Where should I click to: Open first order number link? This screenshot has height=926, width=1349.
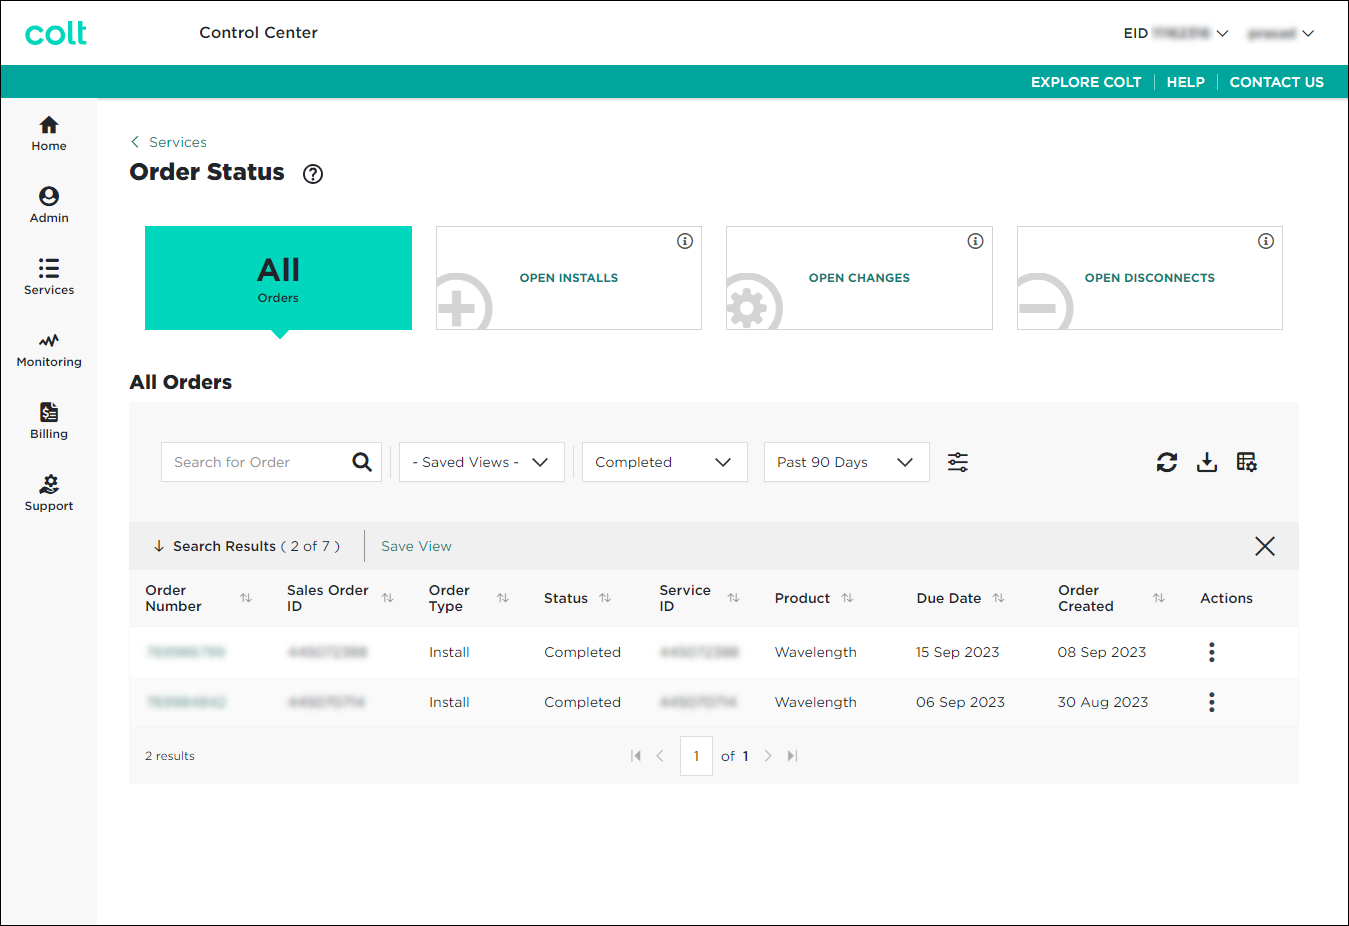coord(186,652)
